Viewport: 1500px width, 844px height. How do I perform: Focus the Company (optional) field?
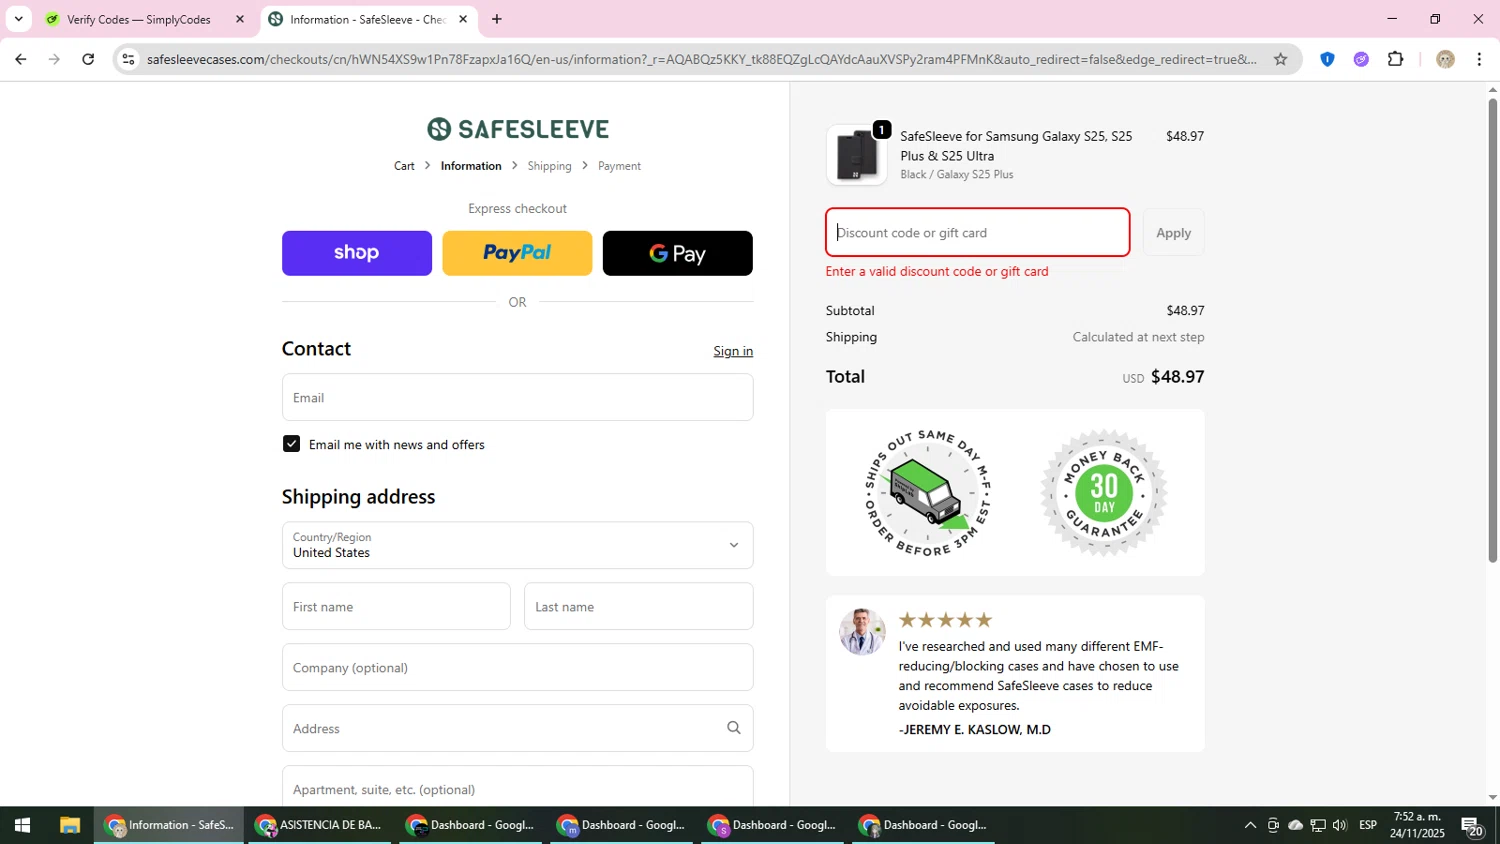coord(517,667)
